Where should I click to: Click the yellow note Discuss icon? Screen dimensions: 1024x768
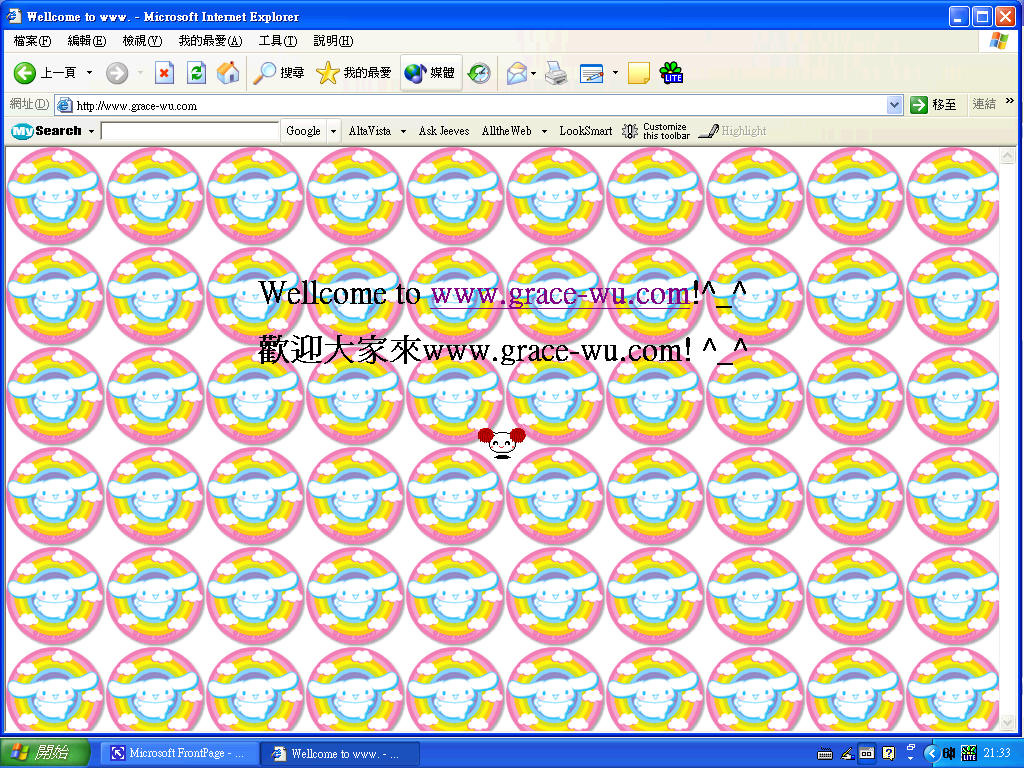(x=638, y=72)
